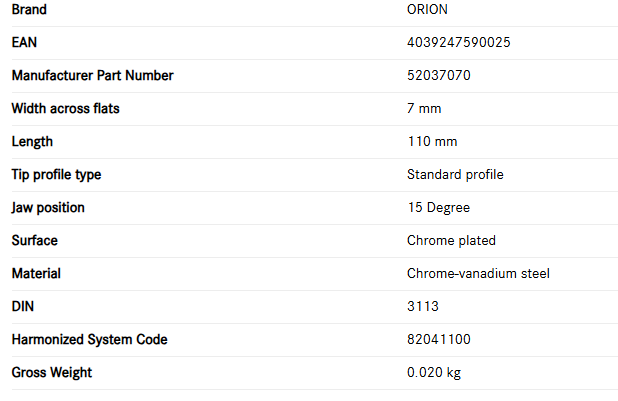Select the ORION brand value
The height and width of the screenshot is (401, 618).
[x=427, y=9]
